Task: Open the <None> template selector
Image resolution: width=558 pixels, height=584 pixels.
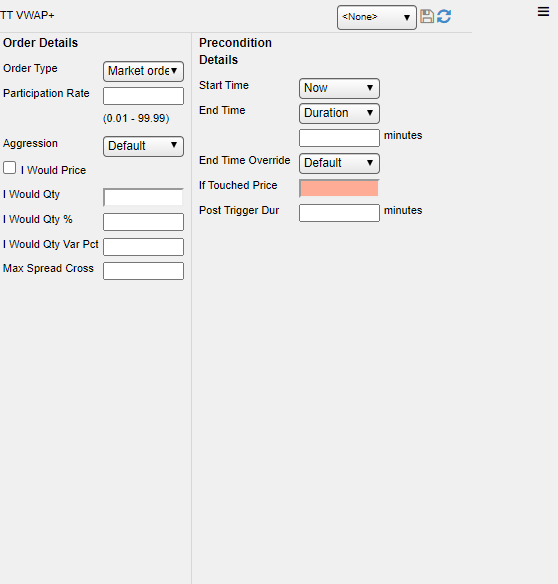Action: coord(377,17)
